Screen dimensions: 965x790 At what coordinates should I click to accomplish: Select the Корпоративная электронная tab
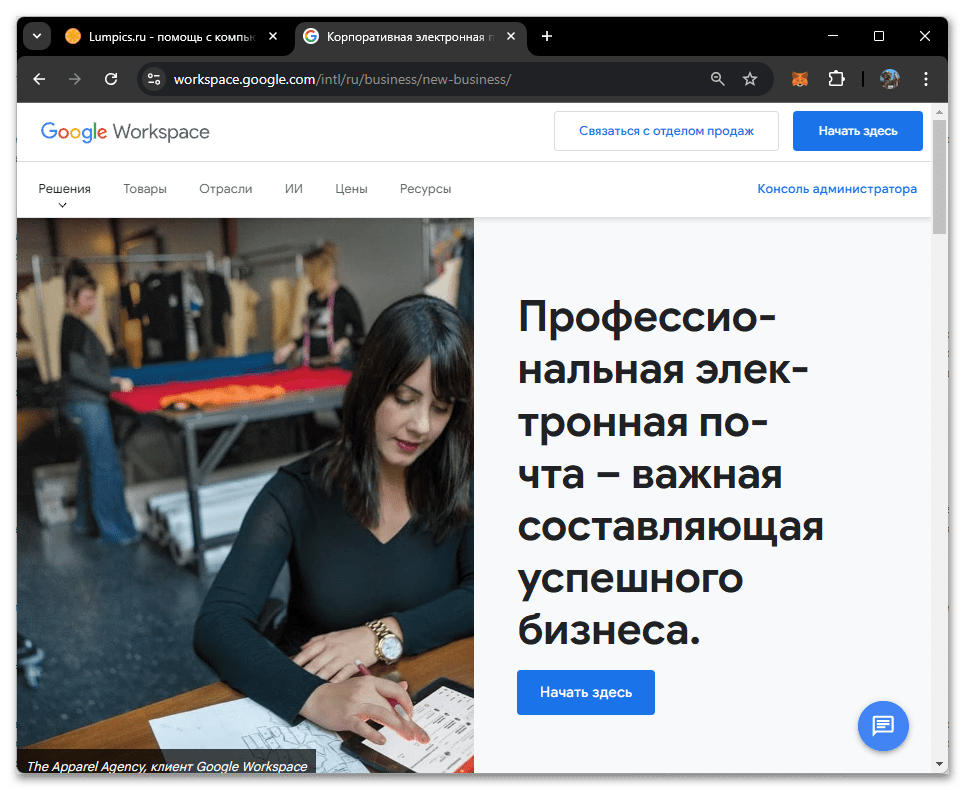point(409,37)
